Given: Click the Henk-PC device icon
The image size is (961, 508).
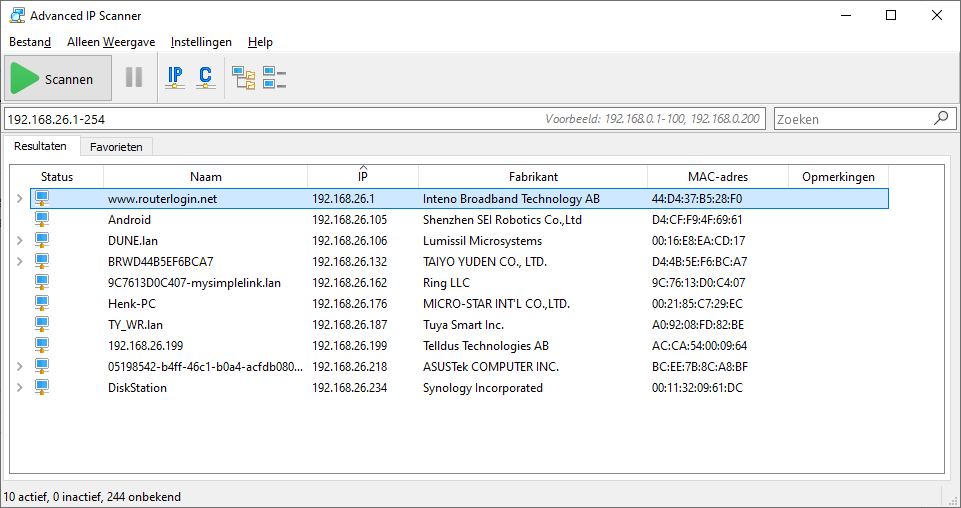Looking at the screenshot, I should point(42,303).
